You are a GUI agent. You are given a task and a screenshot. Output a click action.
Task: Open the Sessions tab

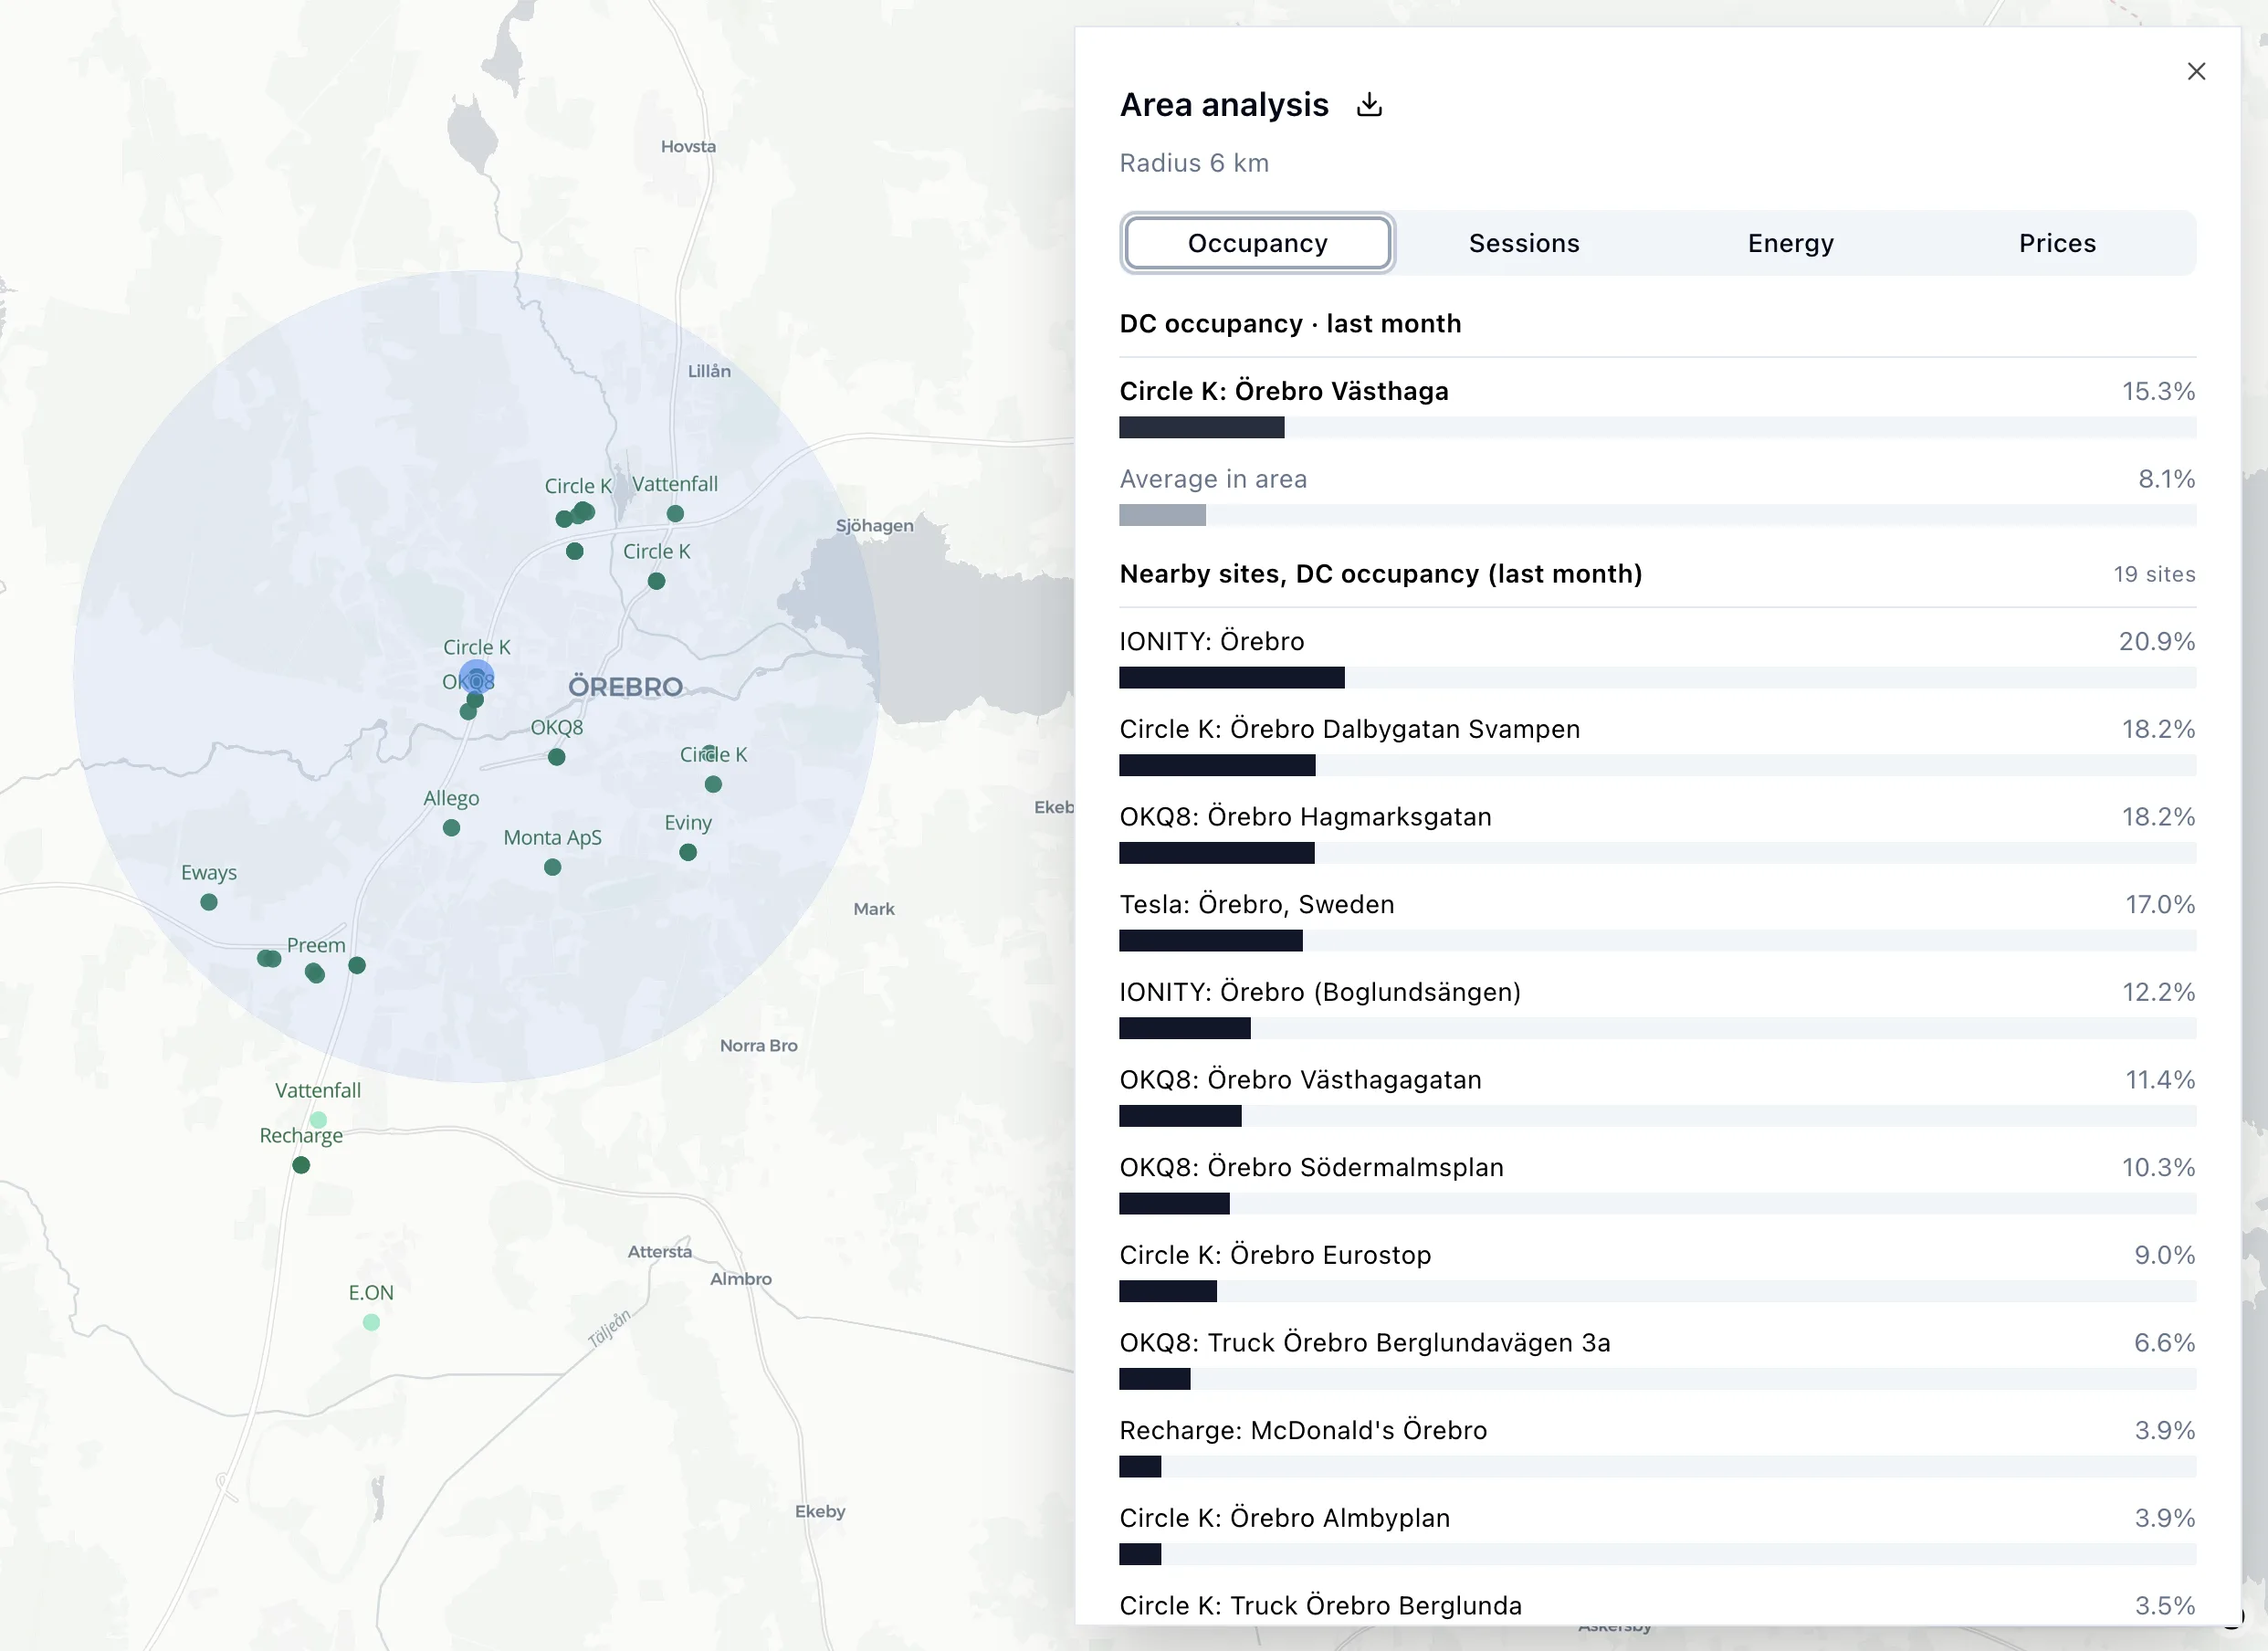point(1524,243)
